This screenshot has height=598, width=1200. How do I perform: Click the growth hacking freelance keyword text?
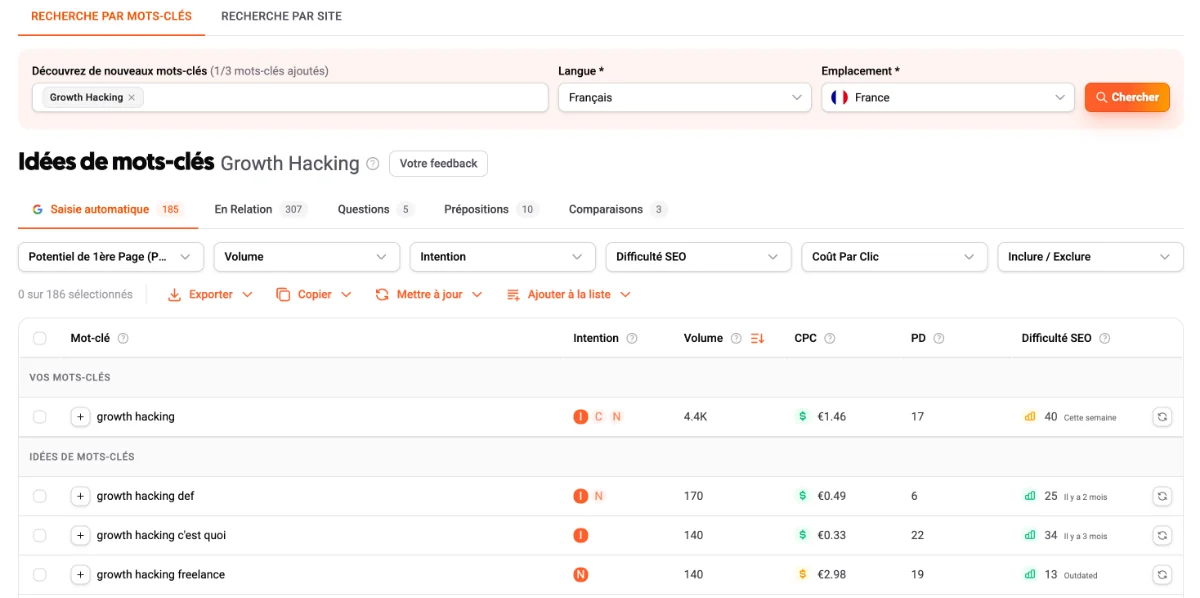pyautogui.click(x=161, y=575)
